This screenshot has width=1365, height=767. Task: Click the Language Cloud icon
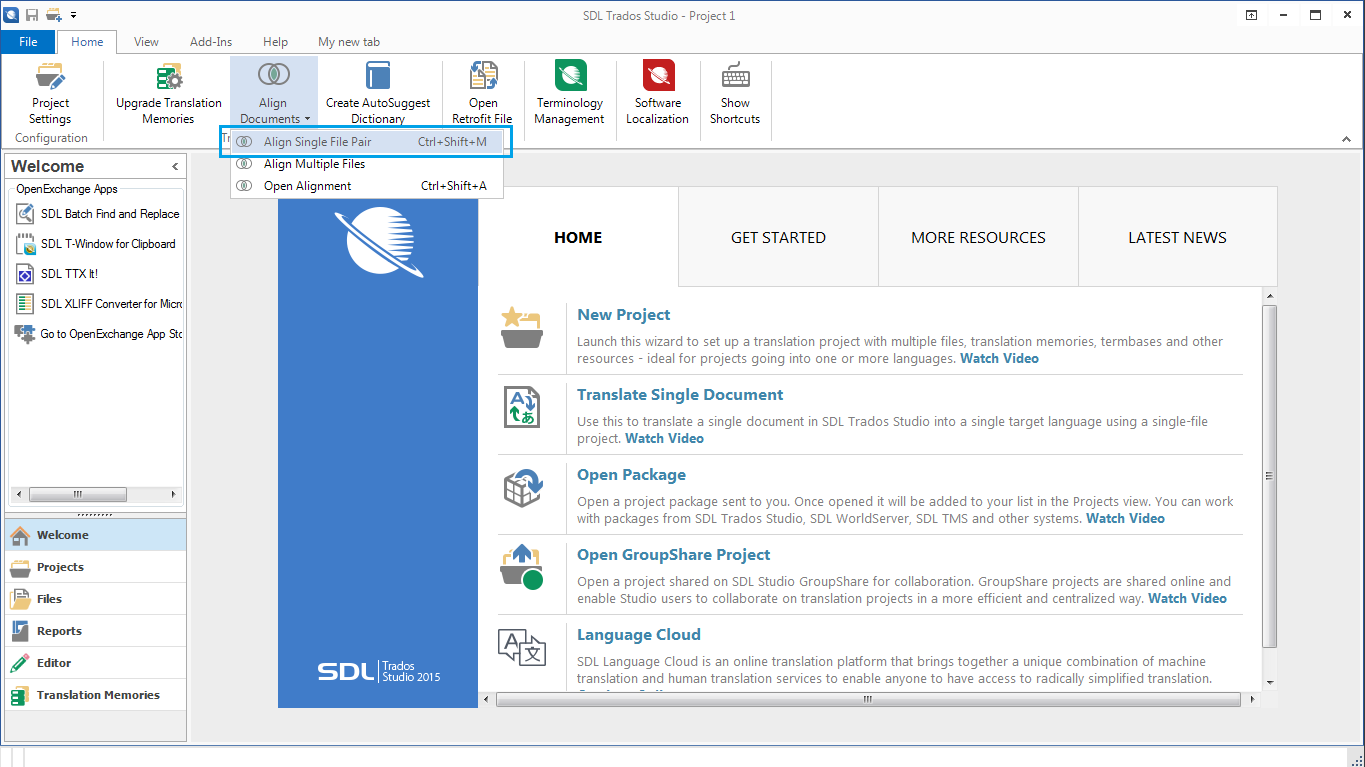click(x=521, y=647)
